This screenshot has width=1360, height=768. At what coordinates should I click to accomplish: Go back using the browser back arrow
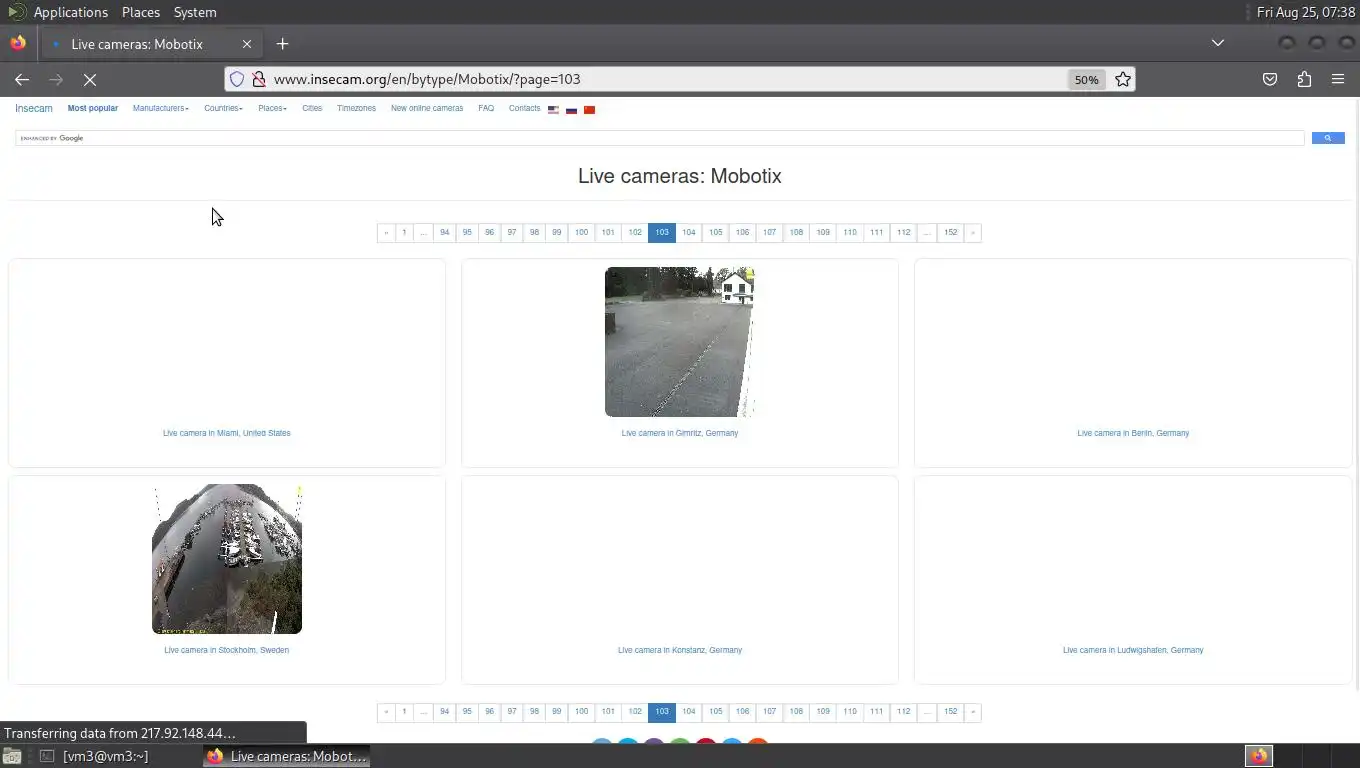pyautogui.click(x=22, y=79)
